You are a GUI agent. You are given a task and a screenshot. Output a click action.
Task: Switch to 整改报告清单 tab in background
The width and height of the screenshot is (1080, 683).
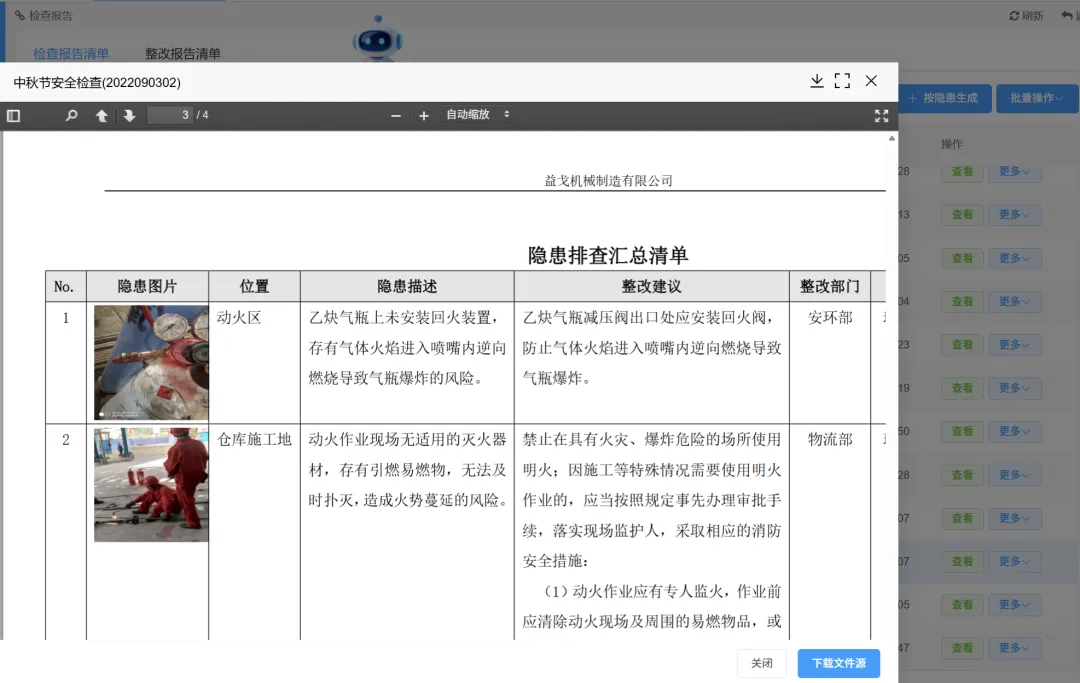[183, 53]
